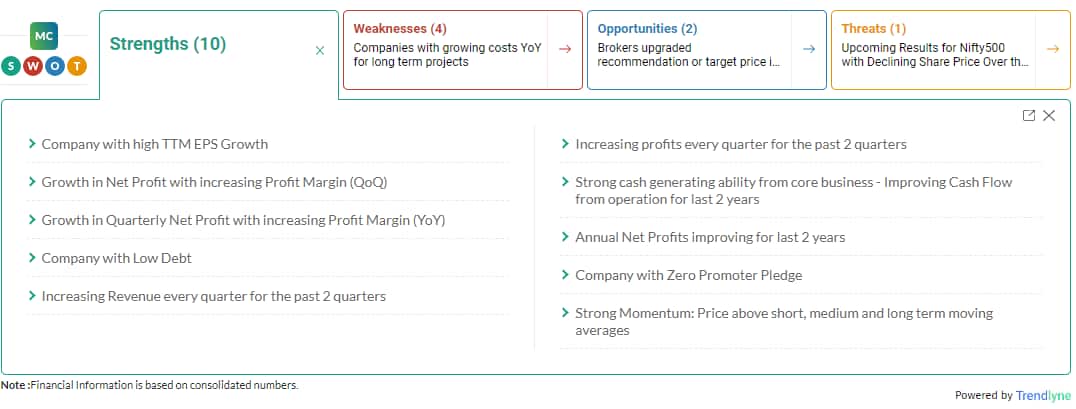Viewport: 1076px width, 409px height.
Task: Open 'Annual Net Profits improving for last 2 years'
Action: pos(710,237)
